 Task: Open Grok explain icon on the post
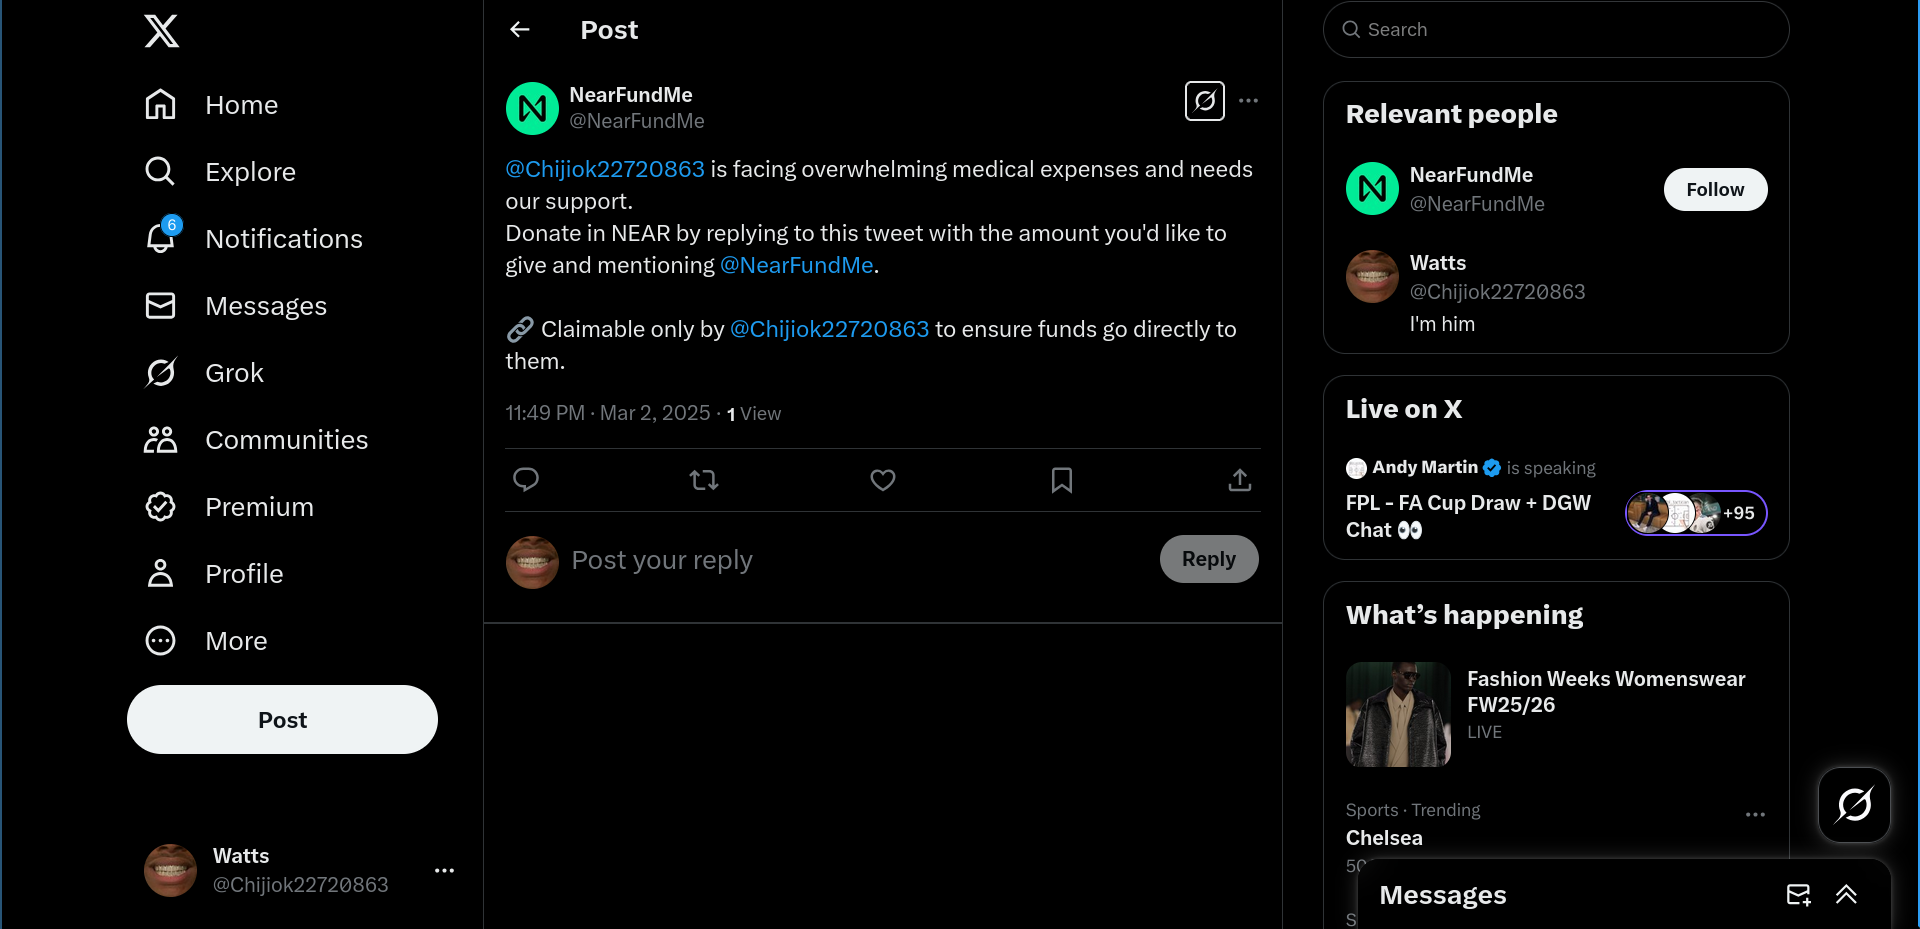coord(1204,101)
